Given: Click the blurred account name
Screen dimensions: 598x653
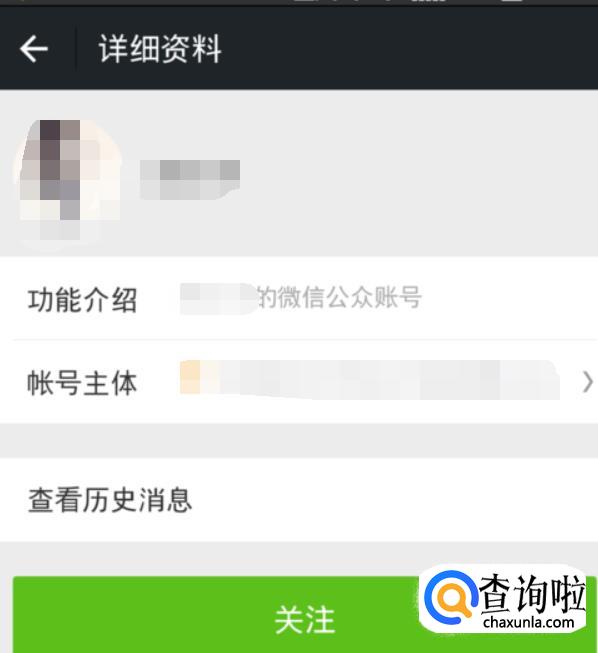Looking at the screenshot, I should tap(190, 179).
